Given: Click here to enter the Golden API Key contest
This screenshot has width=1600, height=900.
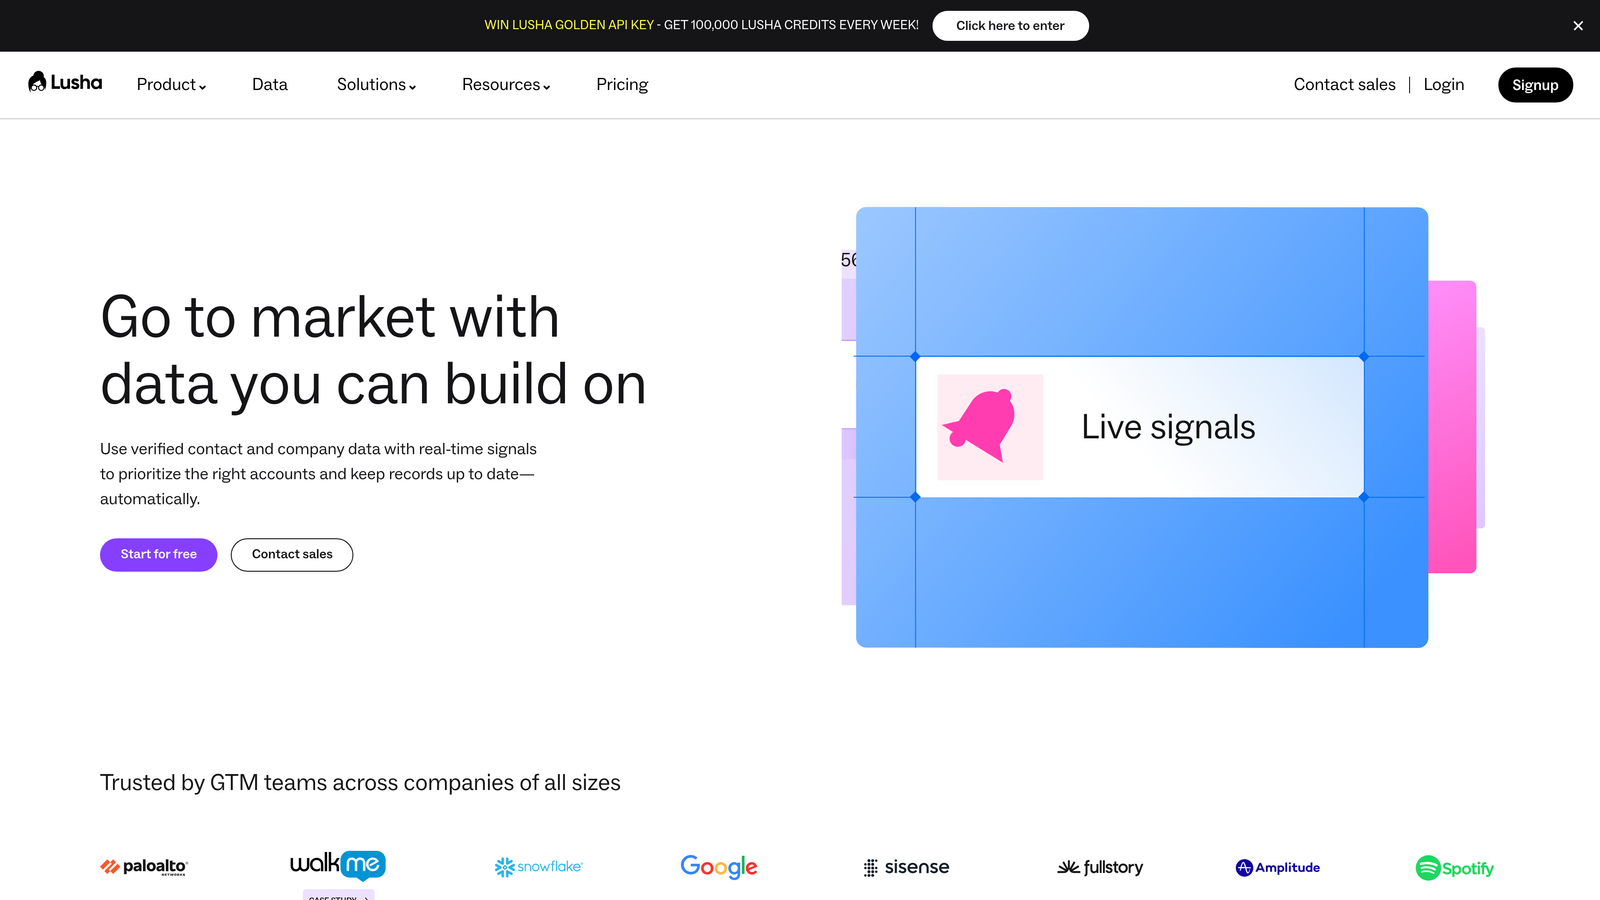Looking at the screenshot, I should (x=1010, y=25).
